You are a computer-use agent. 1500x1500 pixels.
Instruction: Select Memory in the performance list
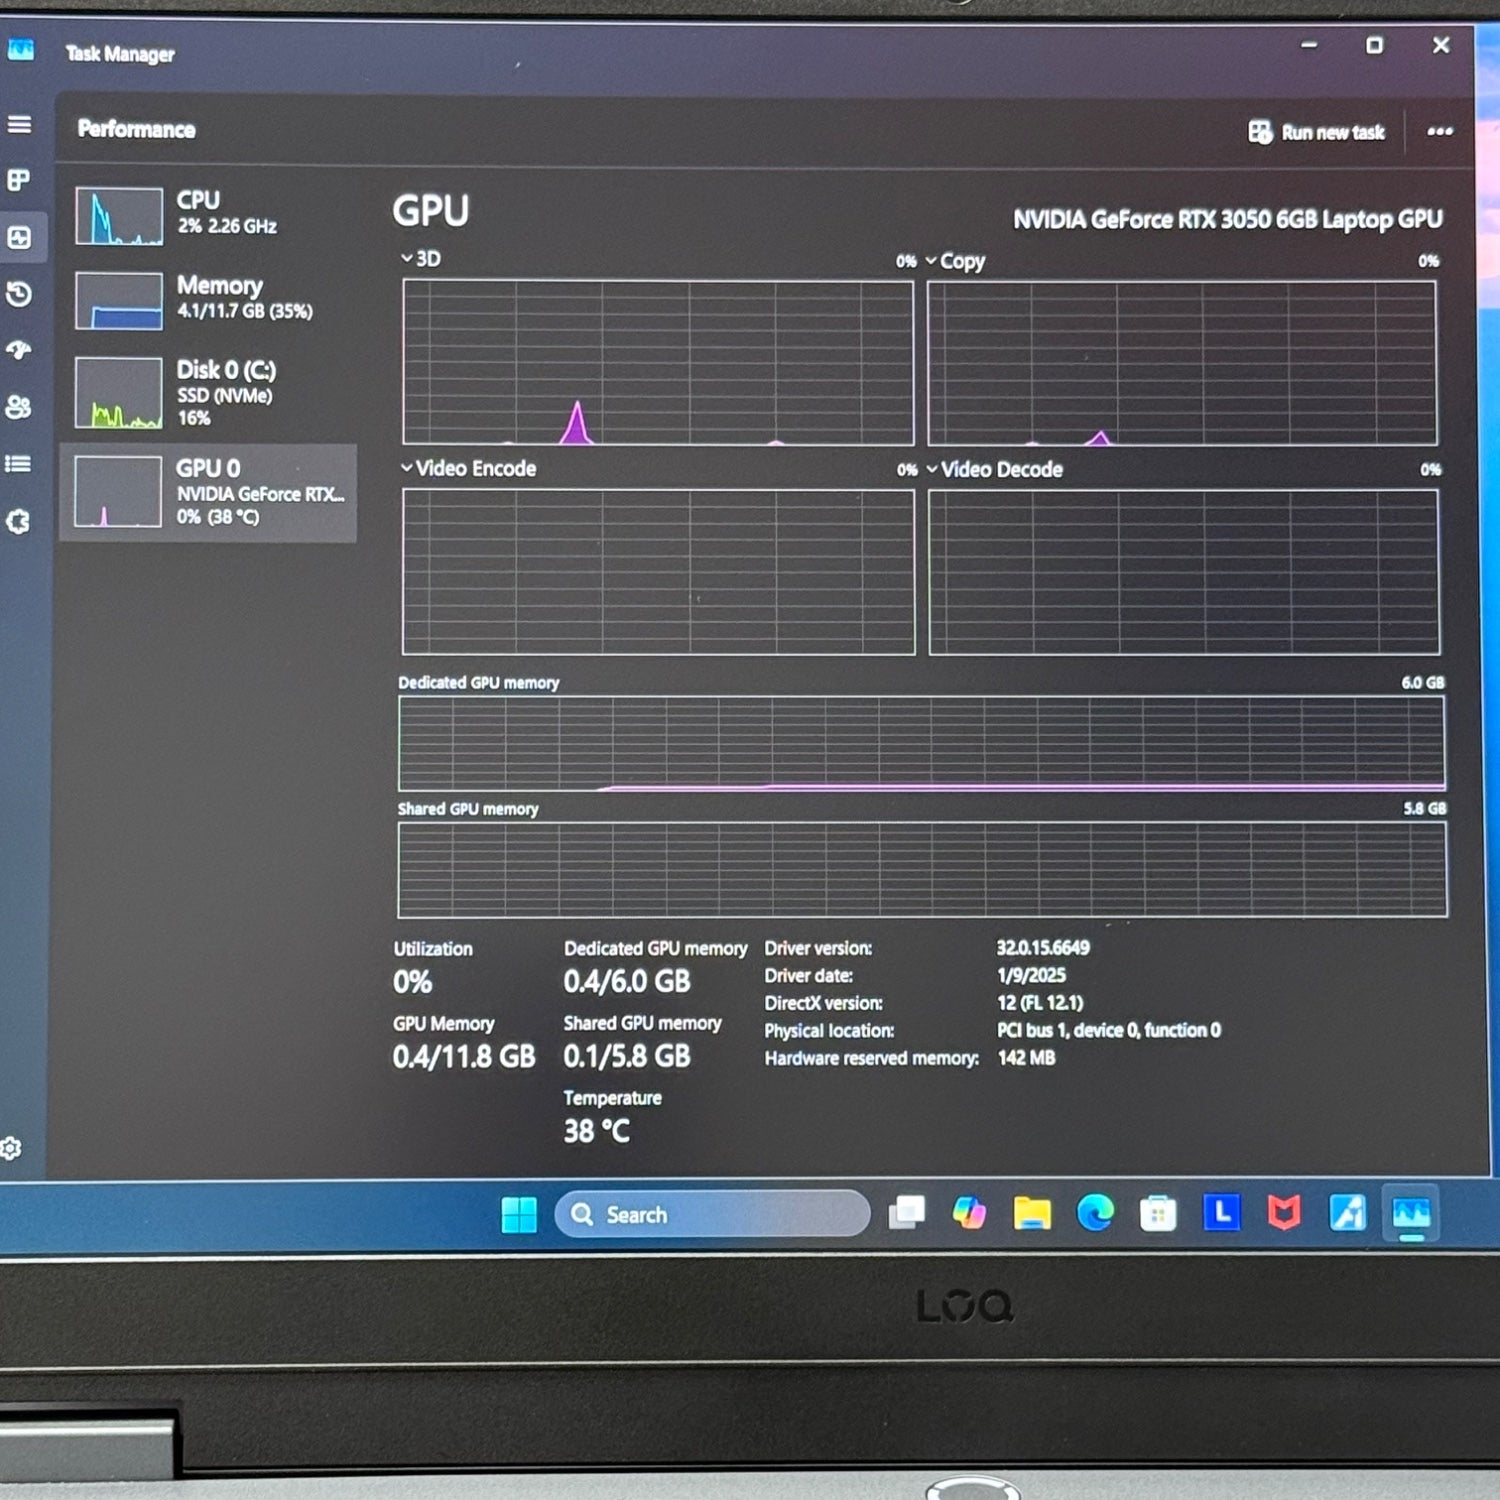coord(208,299)
